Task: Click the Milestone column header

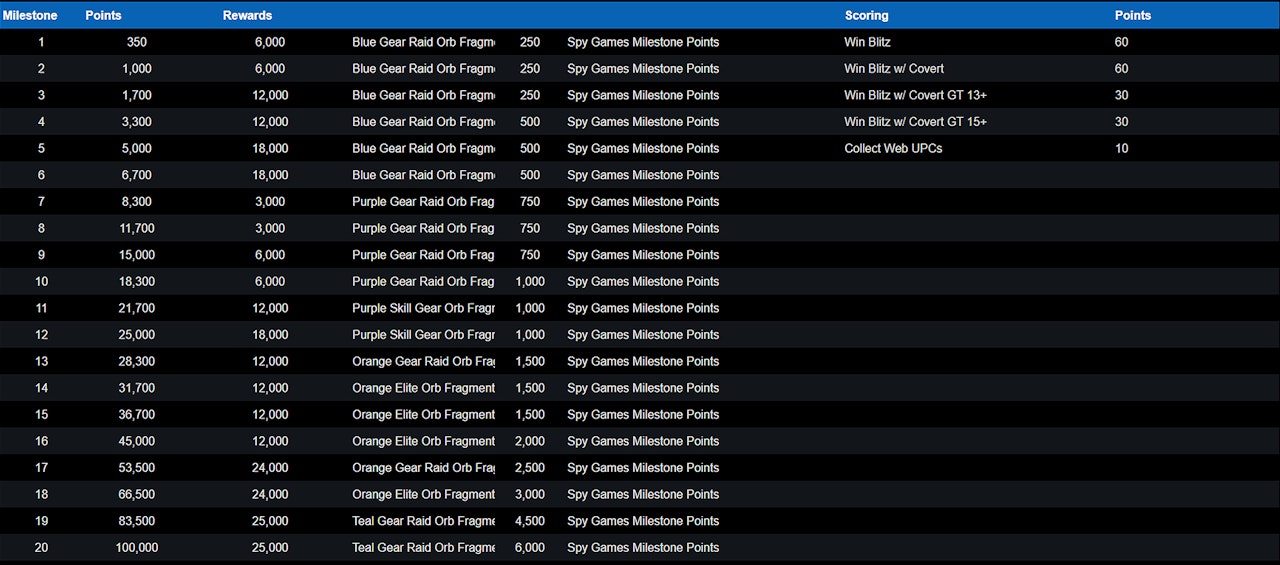Action: (30, 15)
